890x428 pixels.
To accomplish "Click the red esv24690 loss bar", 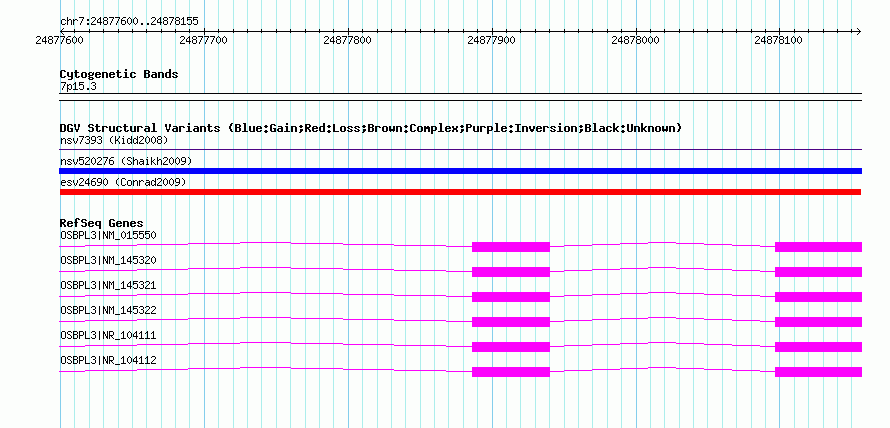I will point(461,192).
